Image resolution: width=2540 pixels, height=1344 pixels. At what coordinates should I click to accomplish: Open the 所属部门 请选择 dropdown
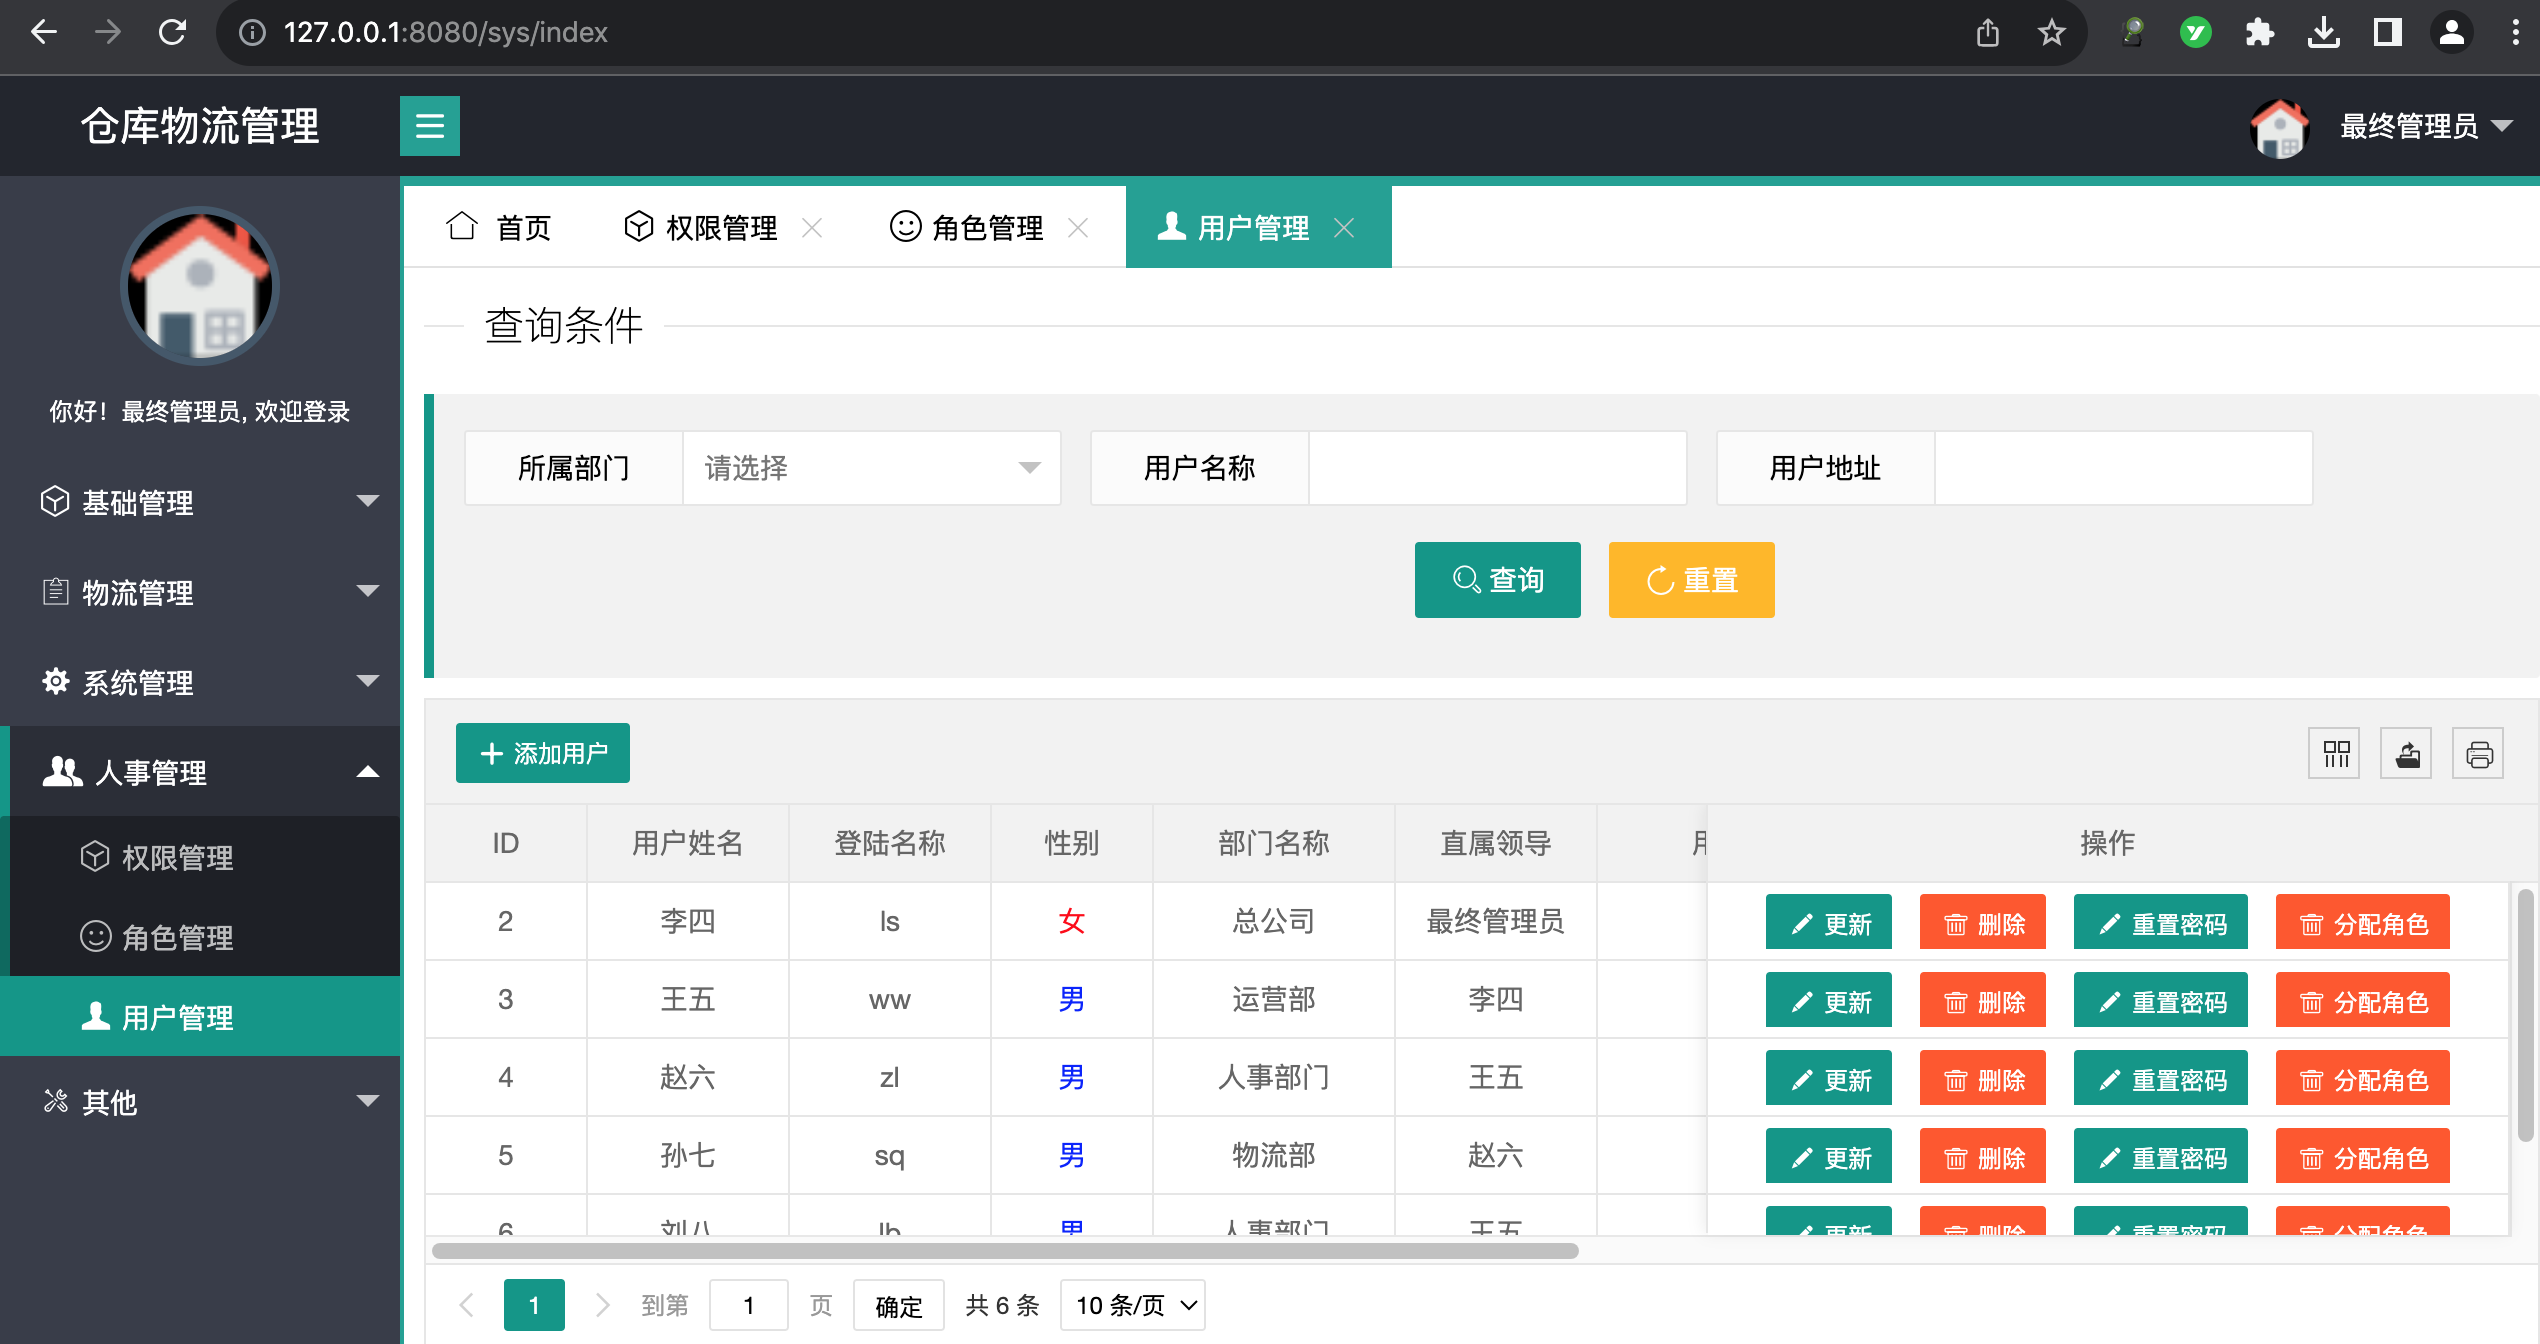pyautogui.click(x=871, y=468)
